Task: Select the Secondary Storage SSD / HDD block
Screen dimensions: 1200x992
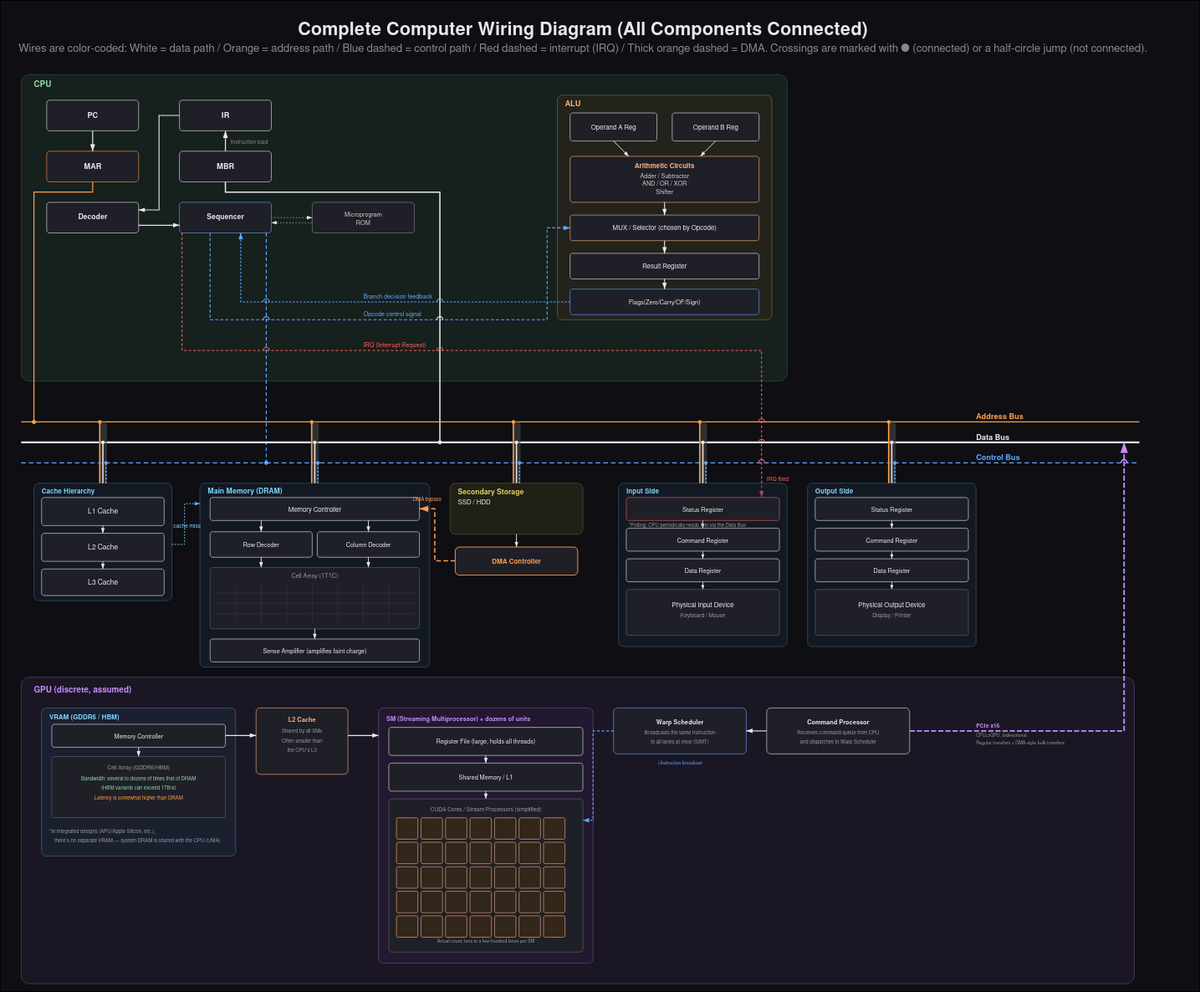Action: tap(516, 509)
